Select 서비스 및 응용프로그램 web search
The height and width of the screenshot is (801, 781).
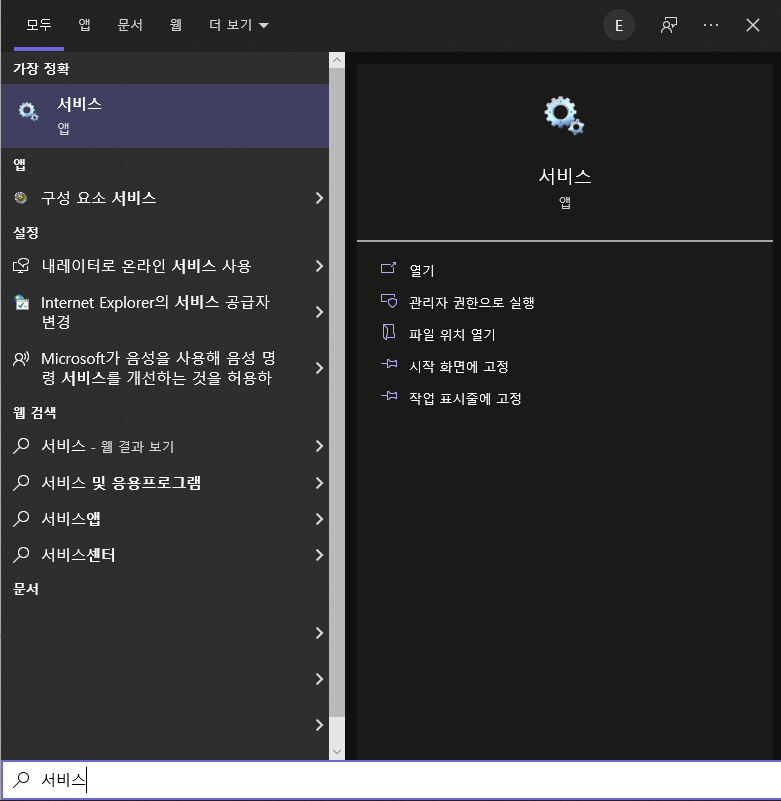pos(165,483)
